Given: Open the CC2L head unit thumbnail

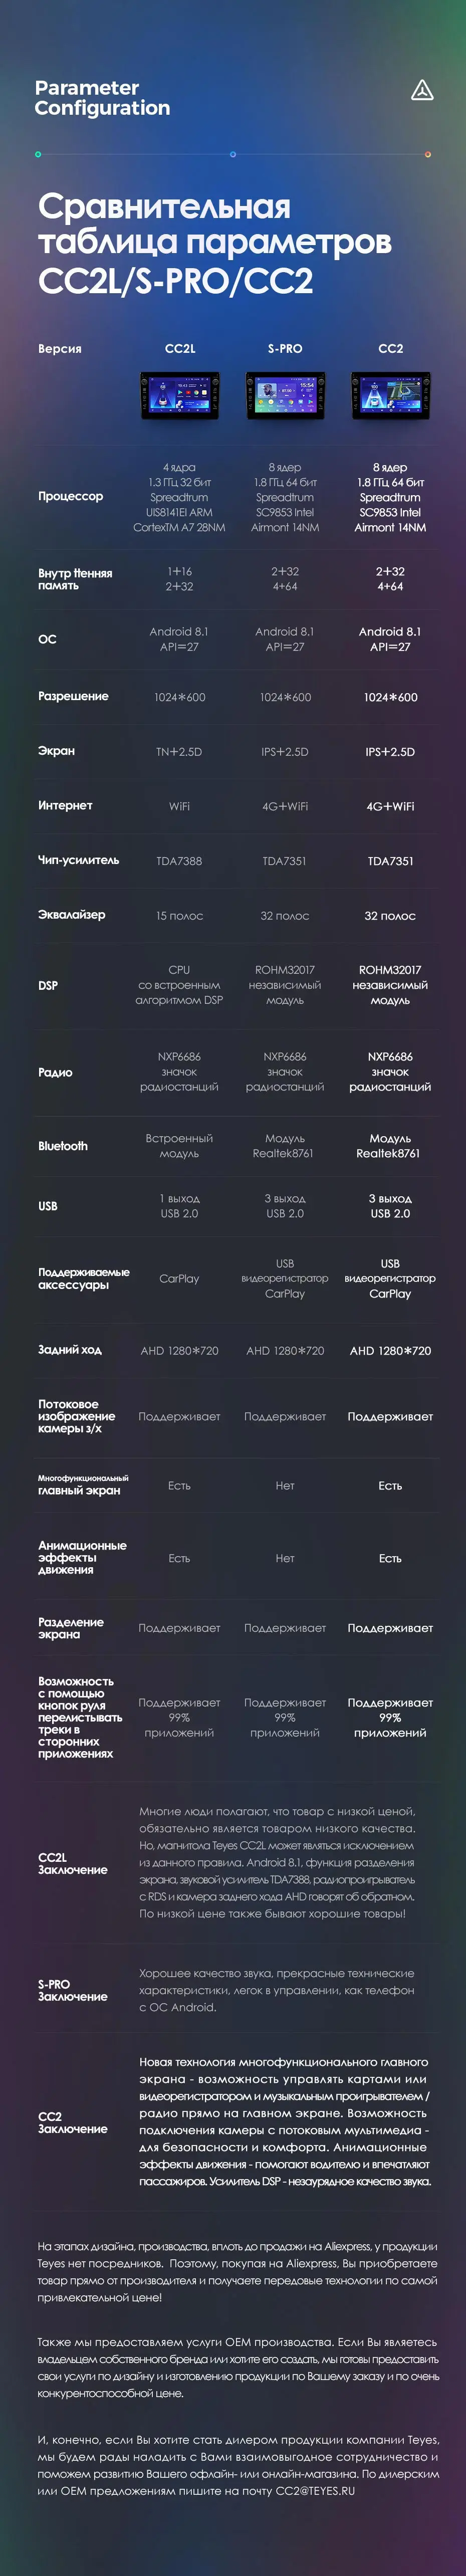Looking at the screenshot, I should point(180,395).
